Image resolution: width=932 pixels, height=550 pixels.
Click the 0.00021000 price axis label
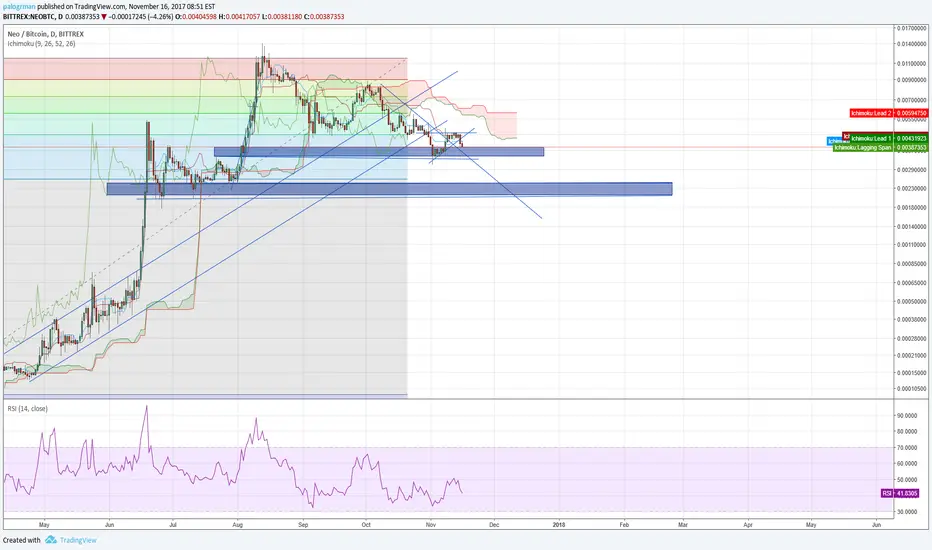(912, 356)
